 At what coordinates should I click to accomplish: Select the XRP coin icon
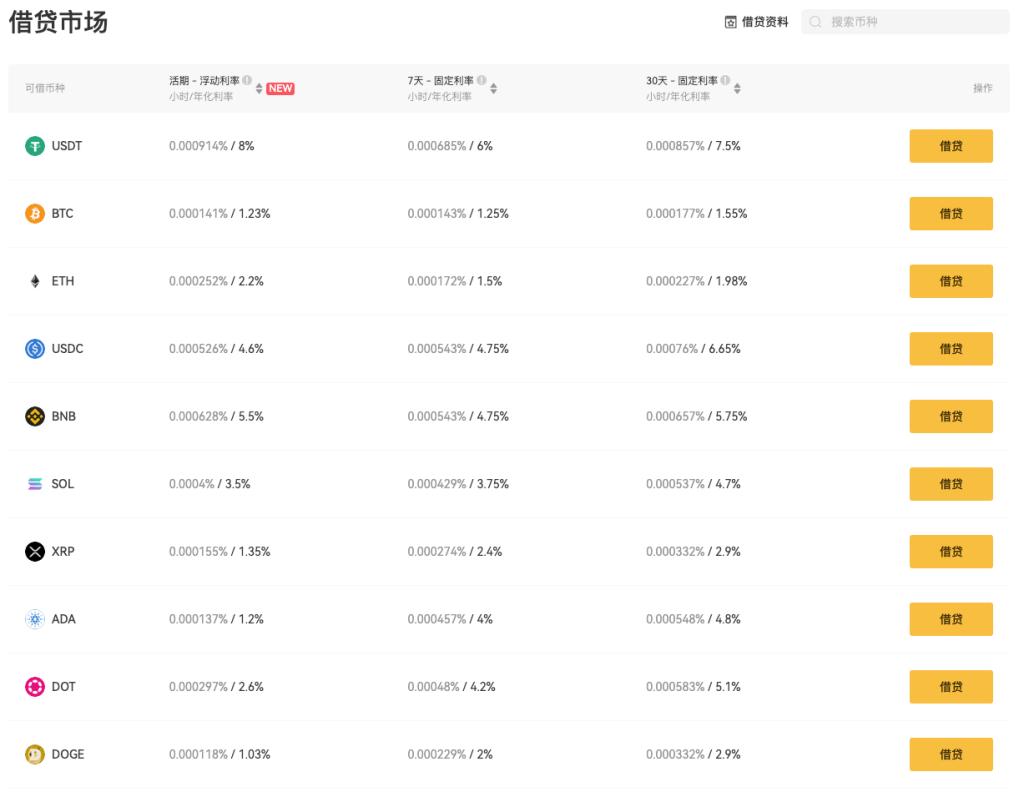(x=33, y=551)
